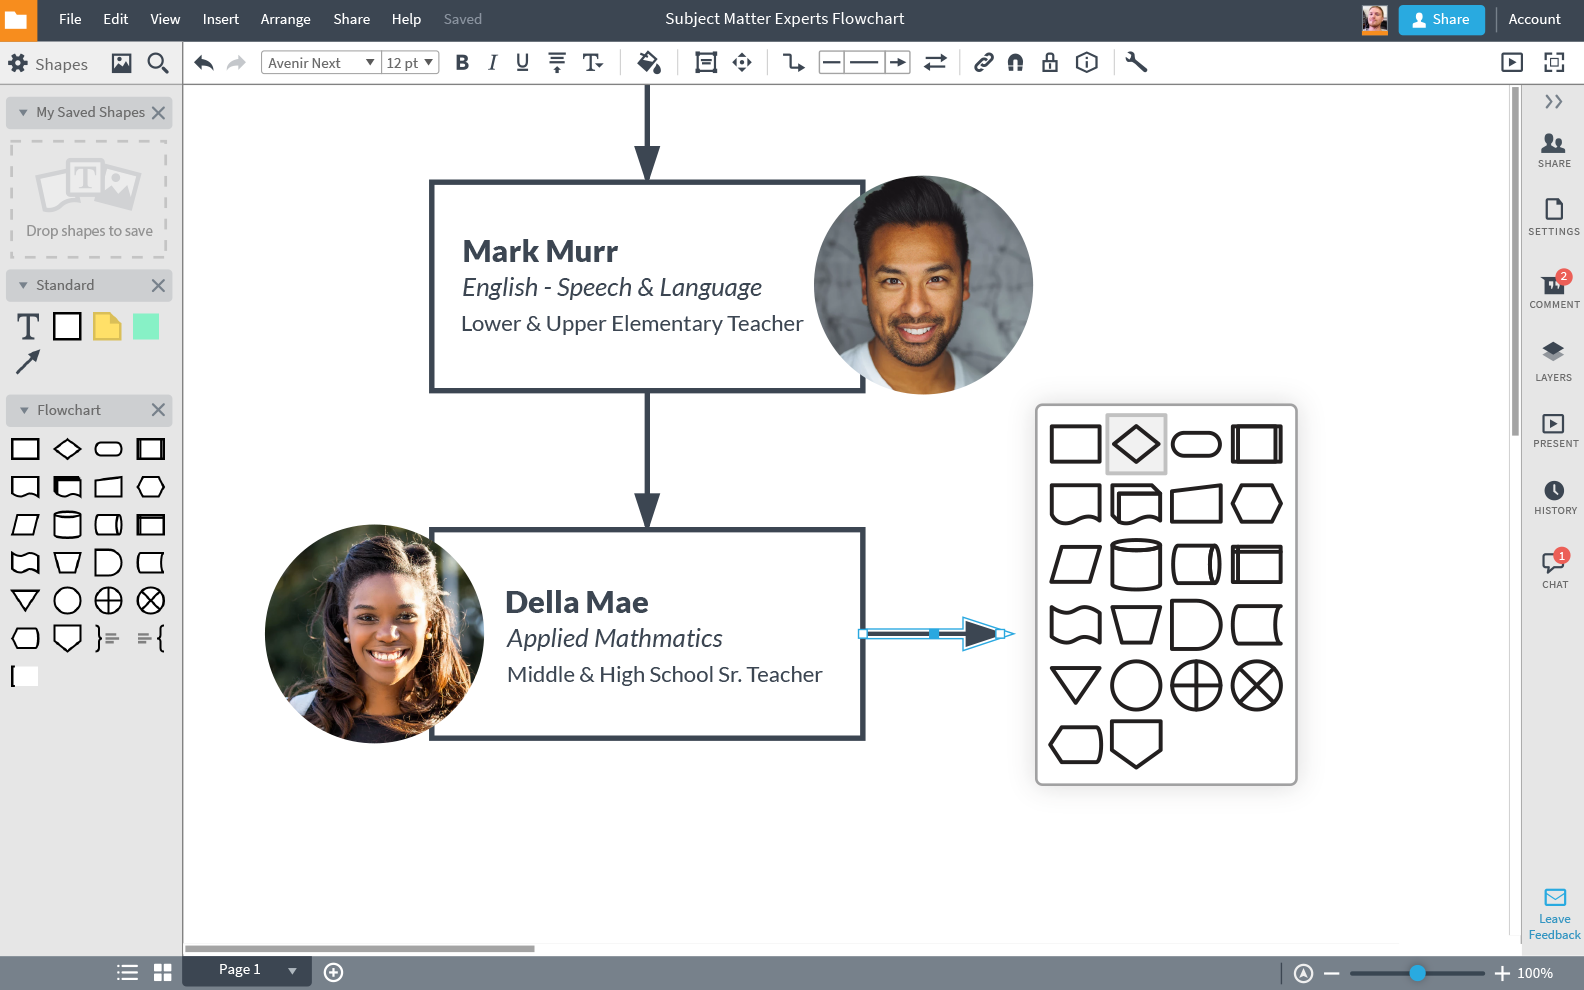
Task: Select the Text tool in Standard shapes
Action: point(28,327)
